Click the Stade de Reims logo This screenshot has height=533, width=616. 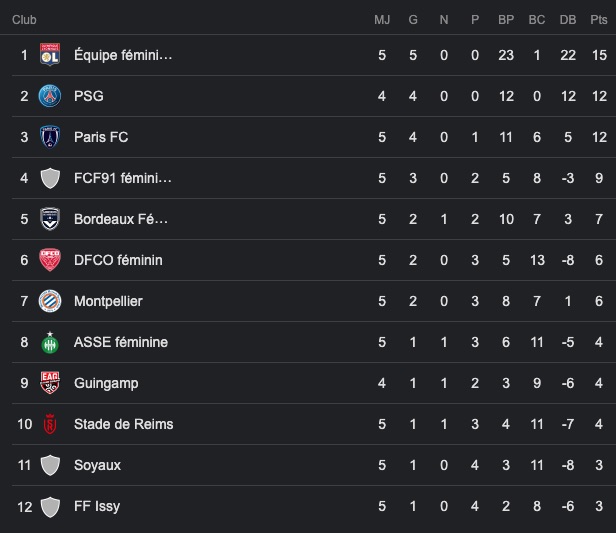50,424
